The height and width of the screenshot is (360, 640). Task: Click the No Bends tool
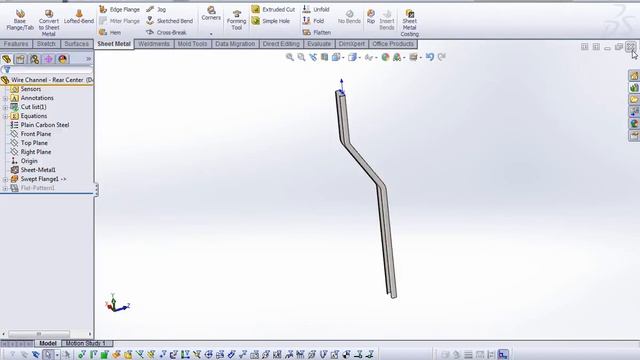[349, 17]
